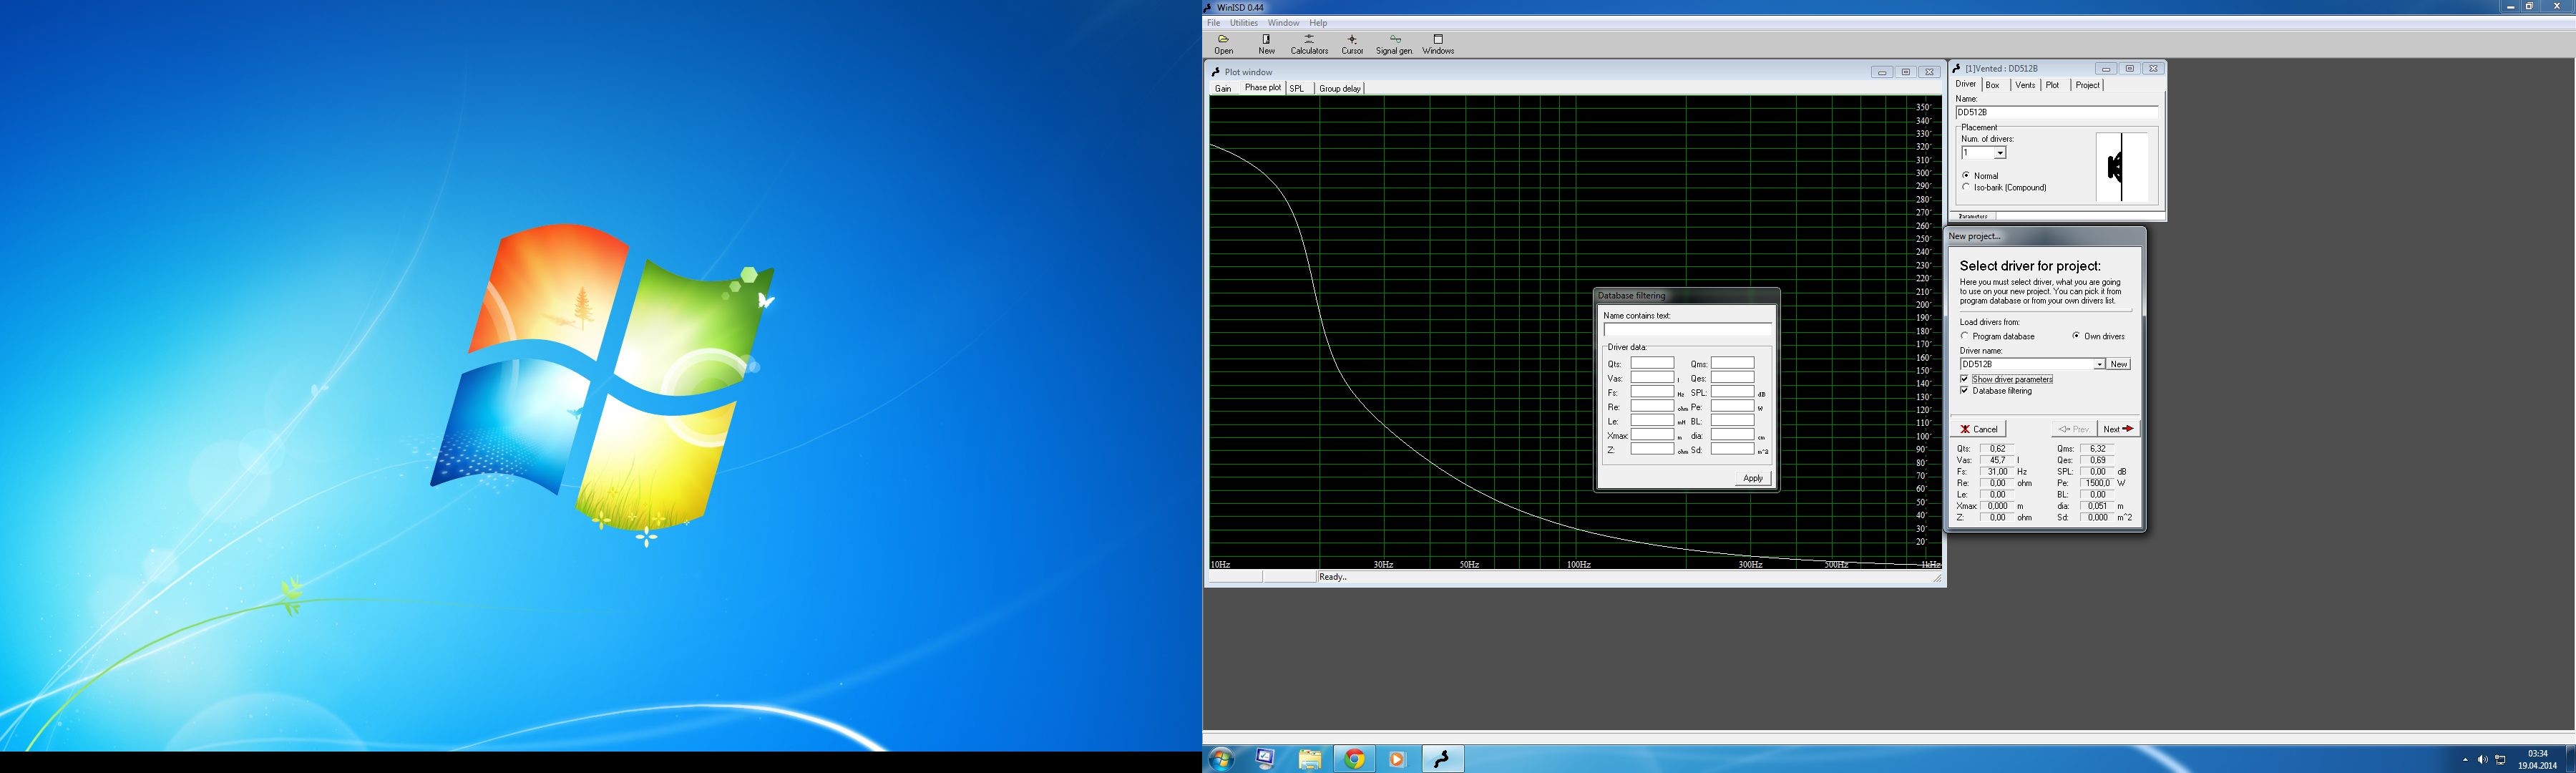This screenshot has width=2576, height=773.
Task: Click the volume speaker tray icon
Action: 2482,760
